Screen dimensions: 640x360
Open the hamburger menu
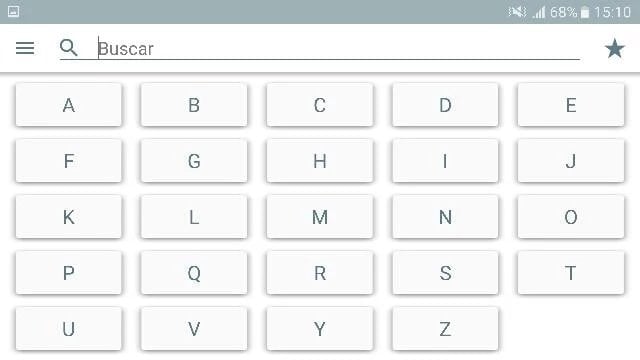coord(25,48)
